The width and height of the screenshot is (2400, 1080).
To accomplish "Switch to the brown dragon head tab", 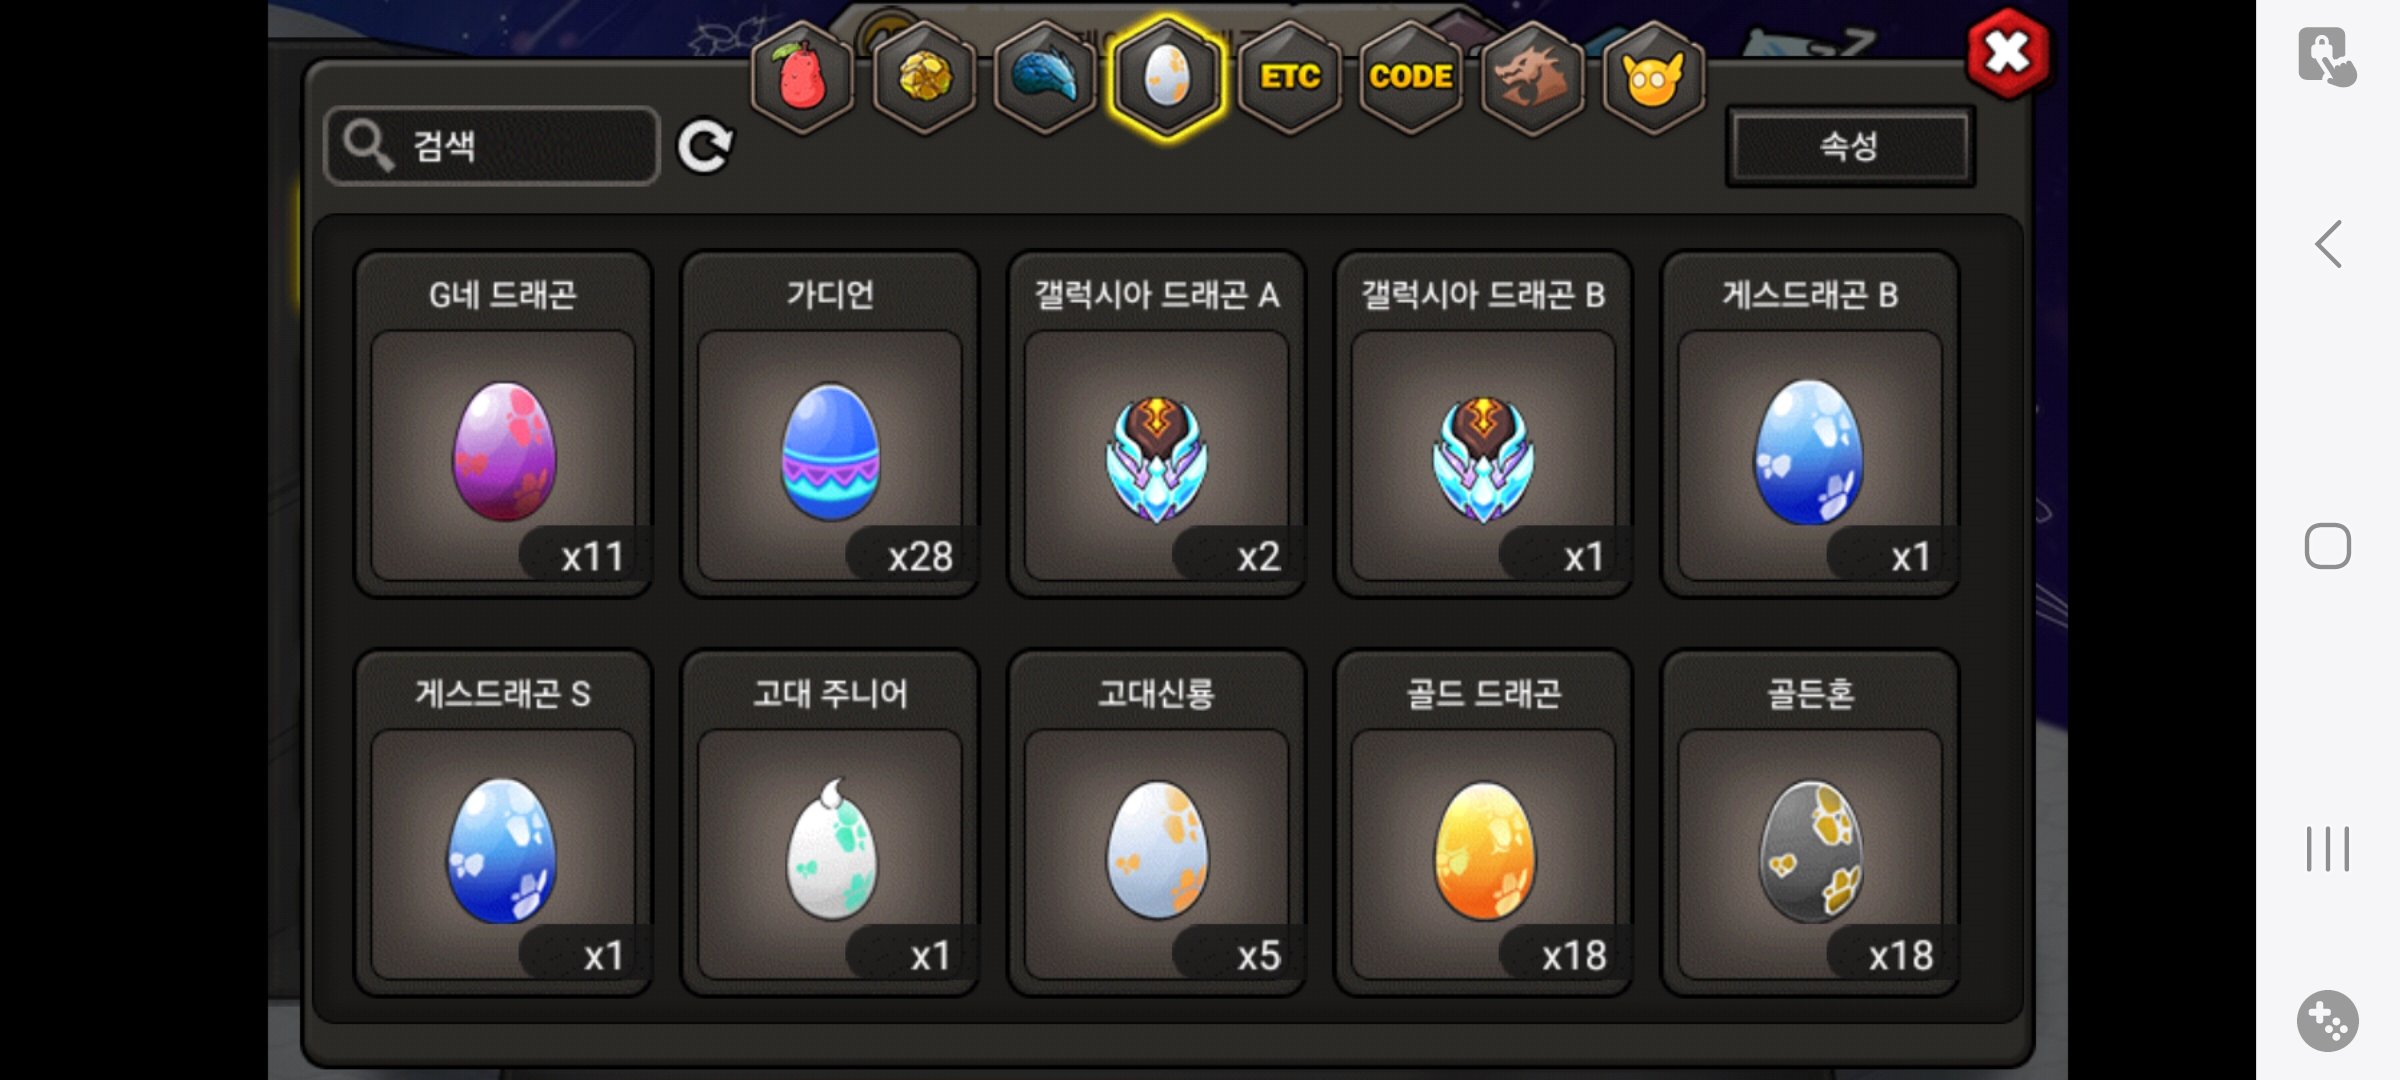I will 1532,78.
